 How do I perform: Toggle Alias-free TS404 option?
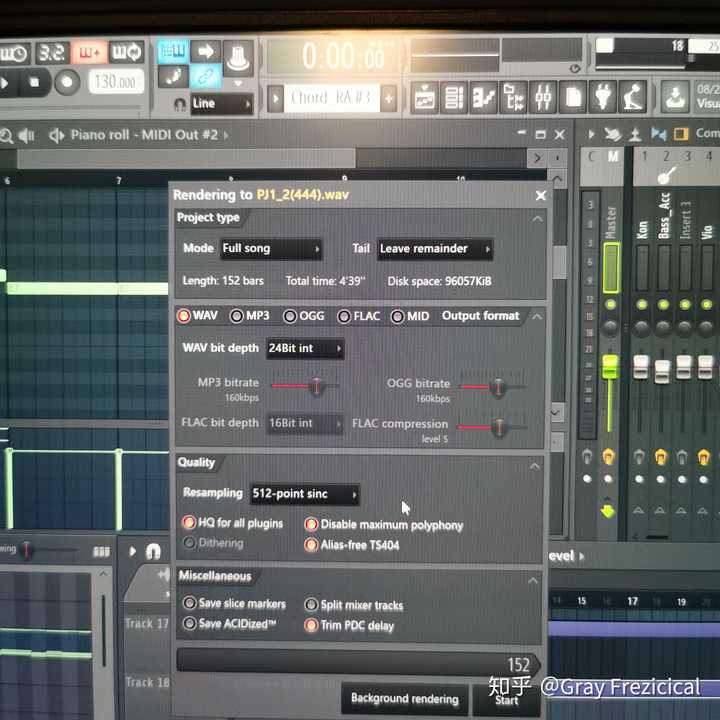coord(352,546)
